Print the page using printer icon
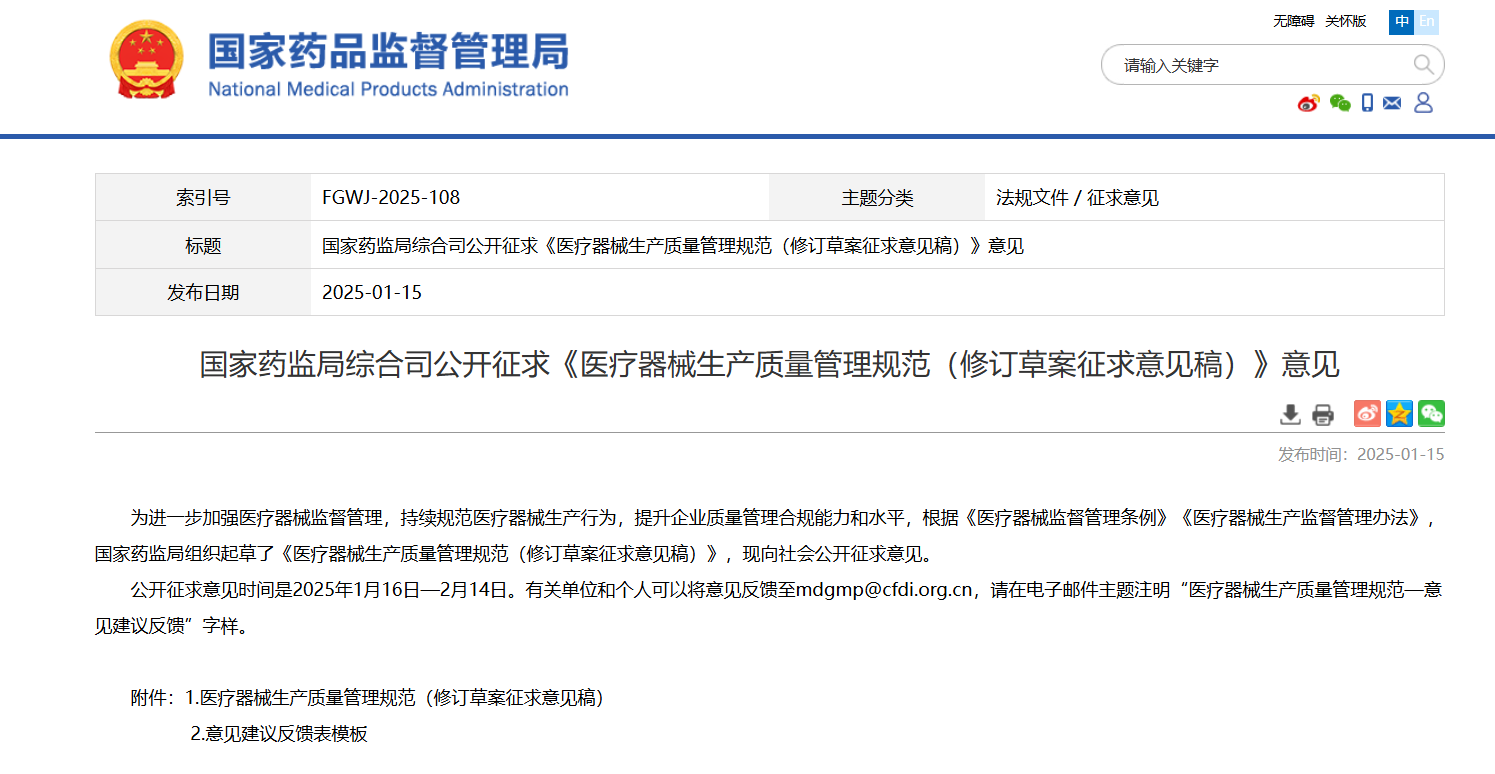This screenshot has height=774, width=1495. [x=1323, y=414]
